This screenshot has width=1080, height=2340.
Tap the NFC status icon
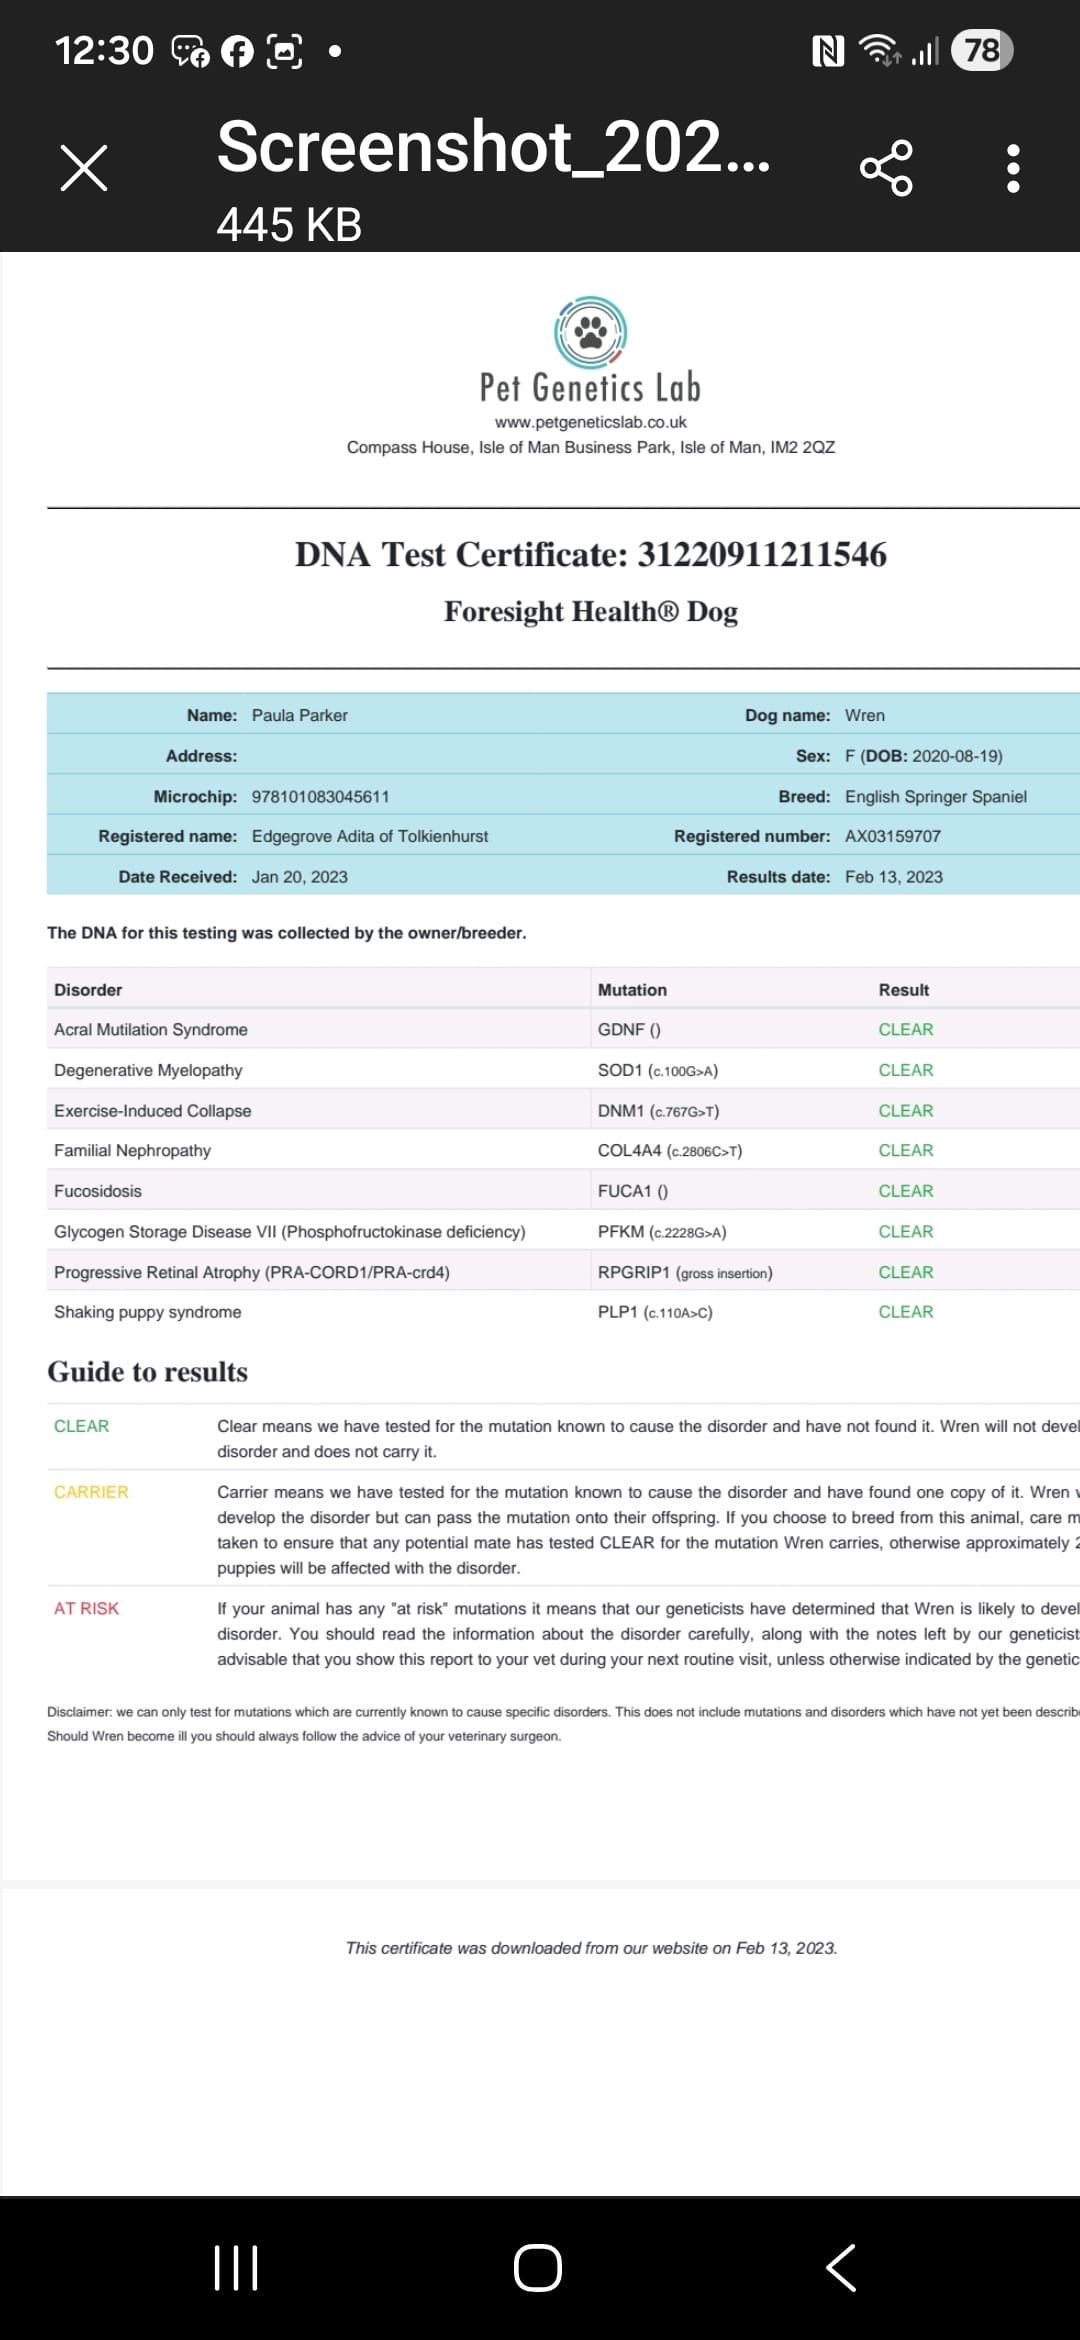pos(827,51)
